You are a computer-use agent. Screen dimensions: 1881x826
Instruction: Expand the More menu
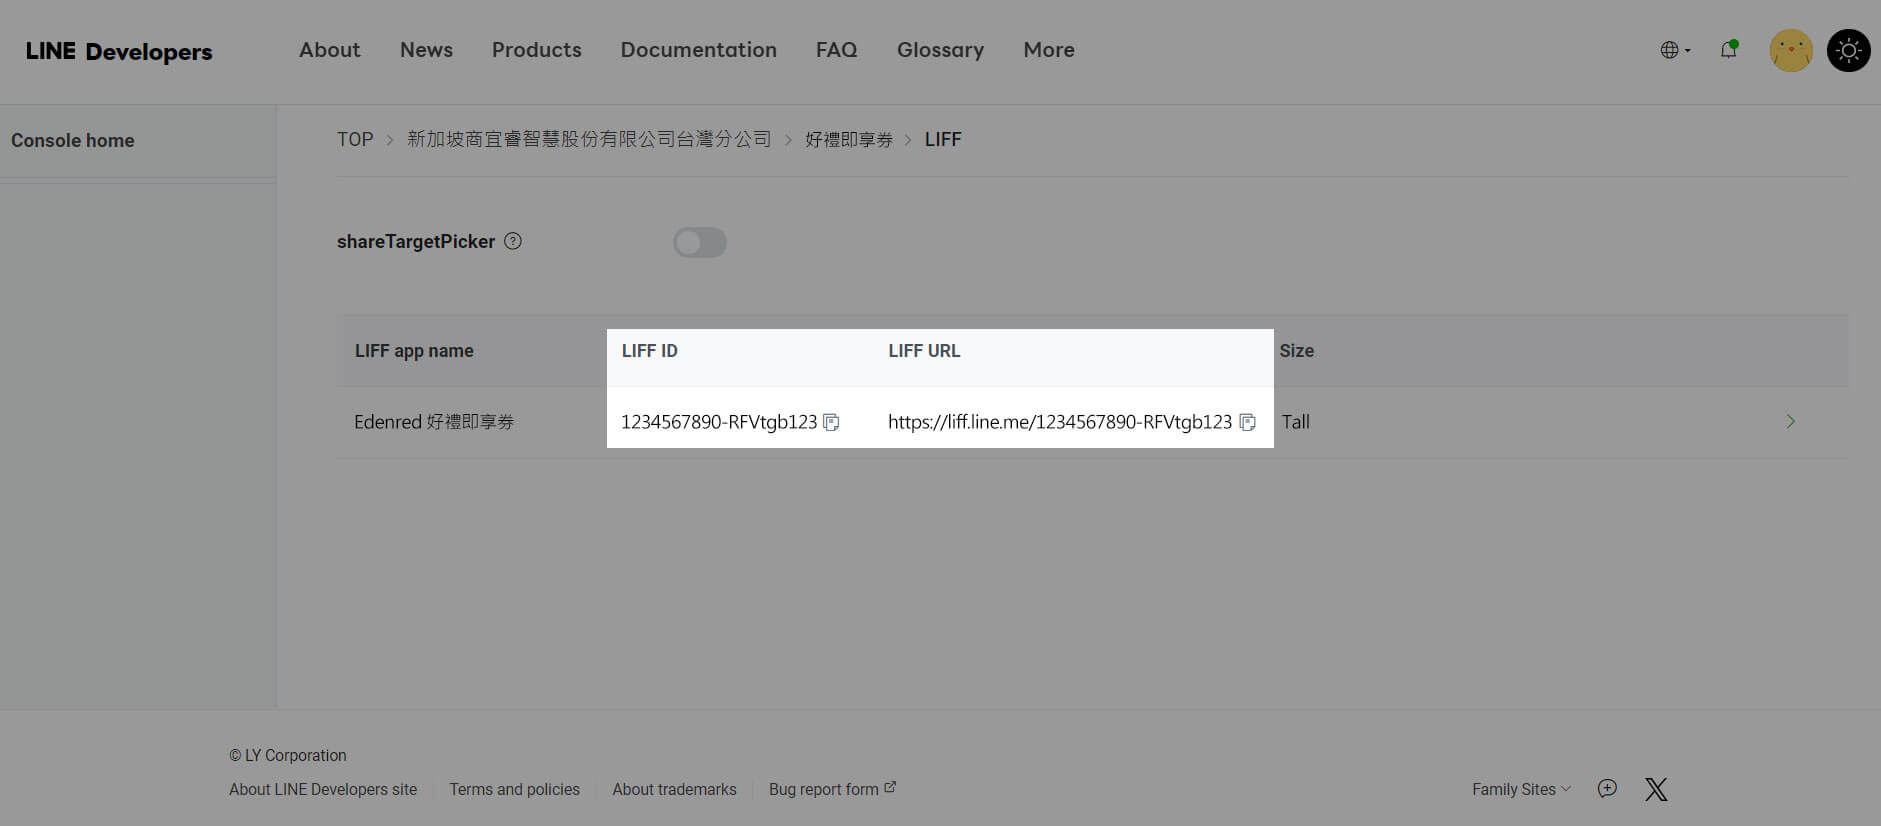pyautogui.click(x=1049, y=50)
